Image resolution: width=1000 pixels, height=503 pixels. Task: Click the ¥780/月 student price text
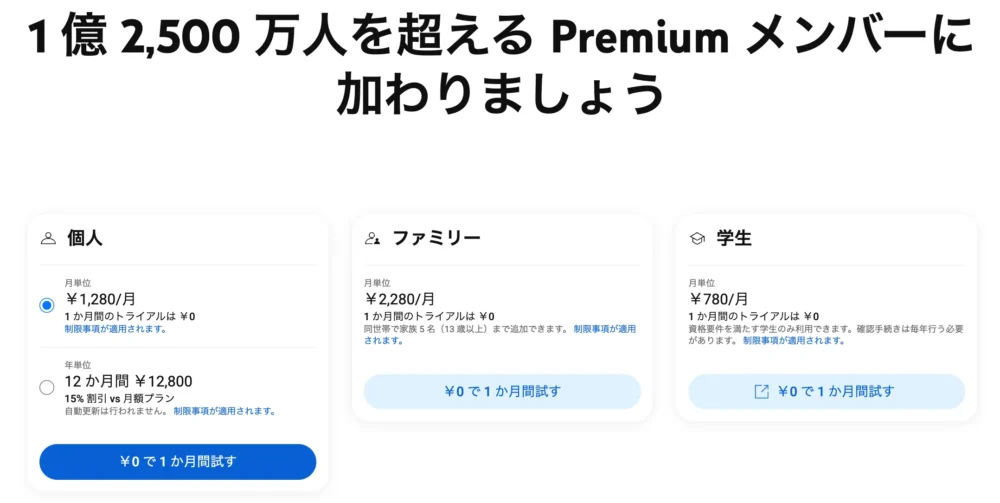[x=718, y=298]
